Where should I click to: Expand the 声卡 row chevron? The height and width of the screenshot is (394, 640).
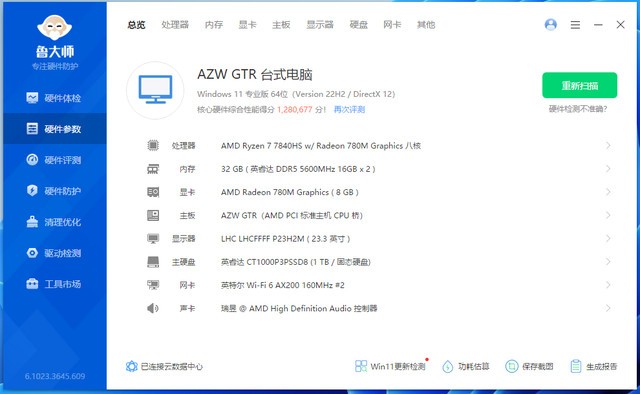[608, 308]
